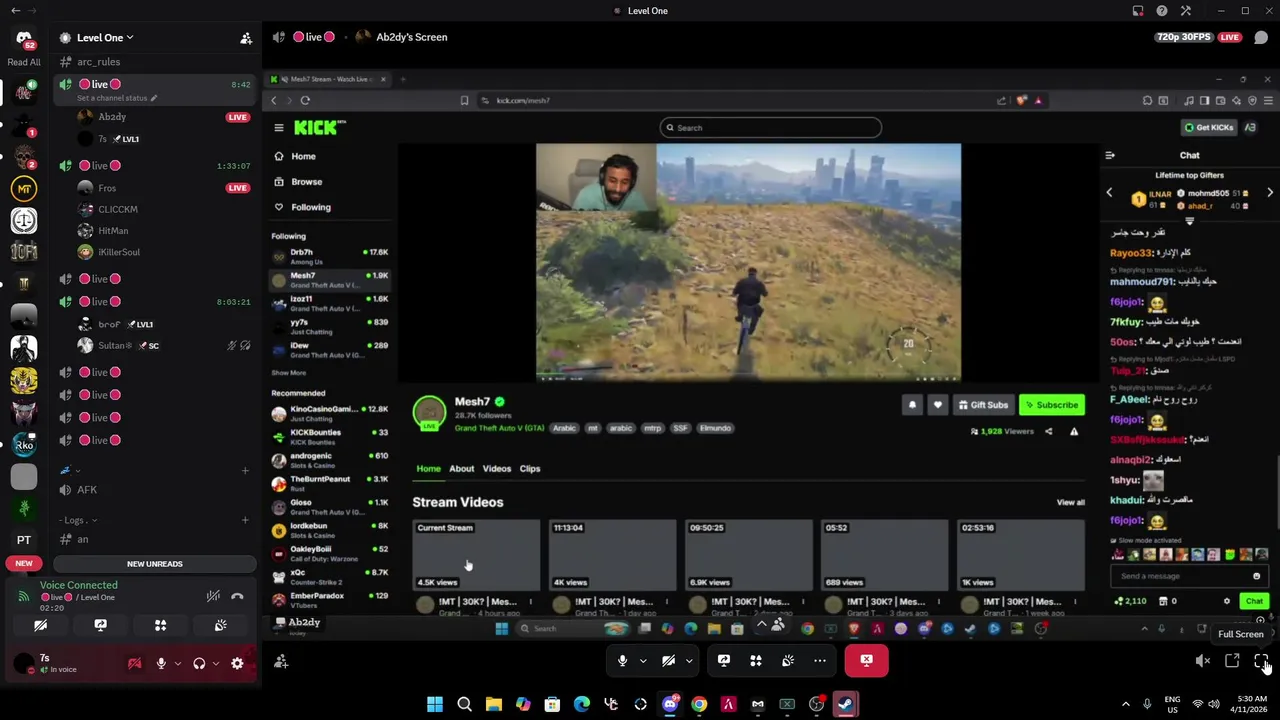
Task: Start an activity from voice panel
Action: [x=160, y=625]
